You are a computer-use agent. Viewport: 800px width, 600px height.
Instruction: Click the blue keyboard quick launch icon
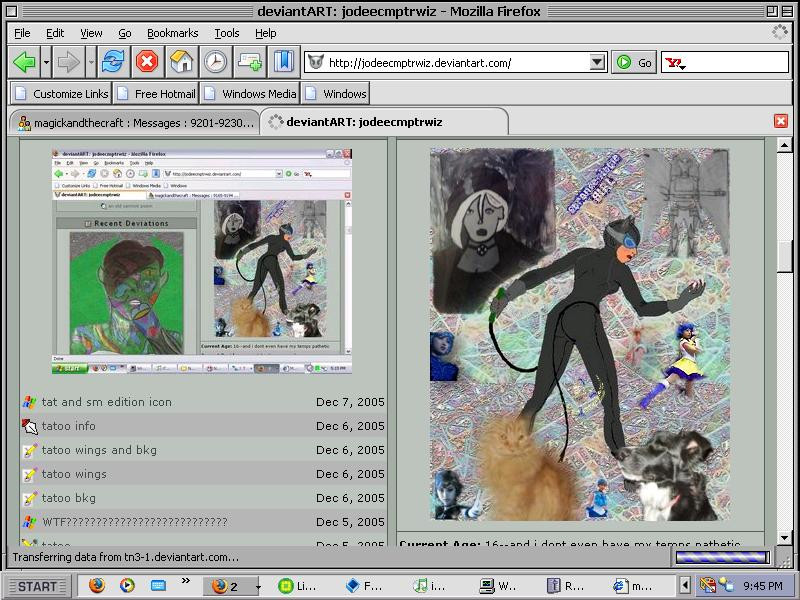pyautogui.click(x=158, y=585)
